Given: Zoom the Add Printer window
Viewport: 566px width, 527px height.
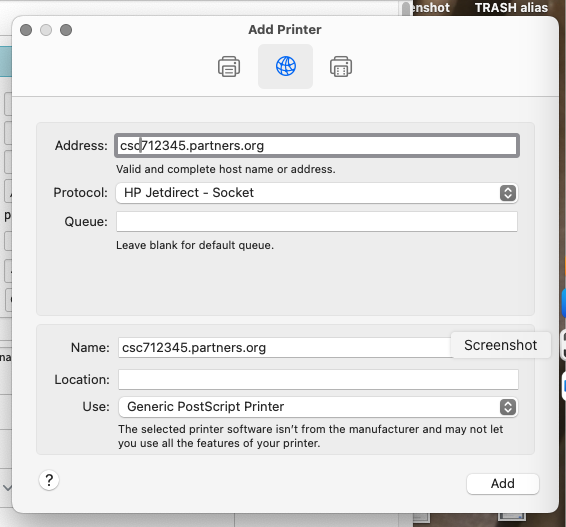Looking at the screenshot, I should 66,30.
